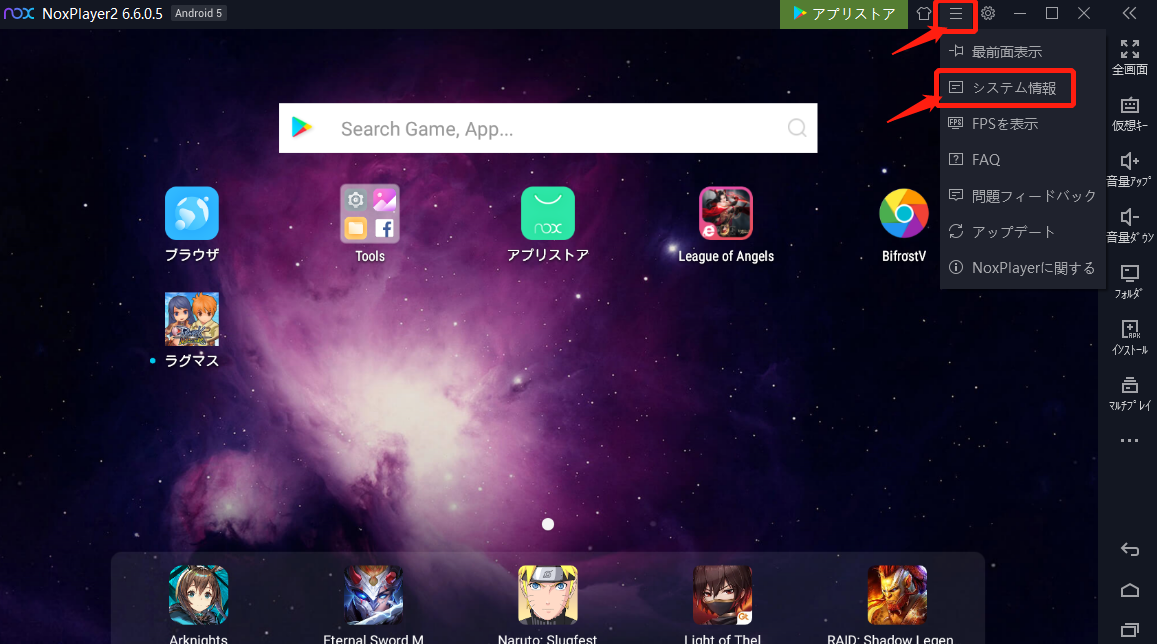The height and width of the screenshot is (644, 1157).
Task: Open the hamburger menu in title bar
Action: click(x=955, y=14)
